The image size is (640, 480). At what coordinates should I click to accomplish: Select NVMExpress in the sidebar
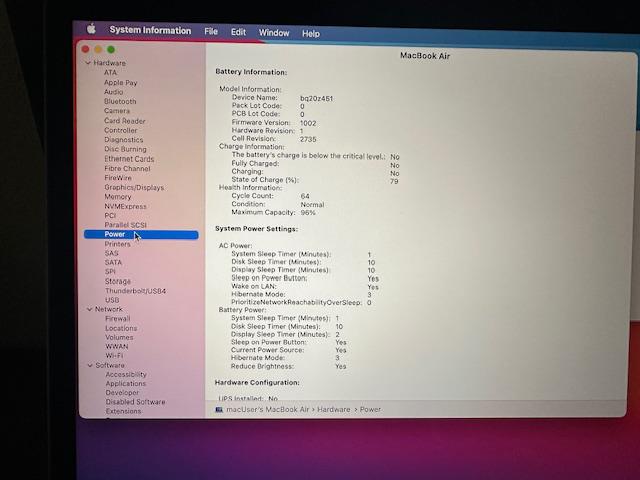(x=125, y=206)
